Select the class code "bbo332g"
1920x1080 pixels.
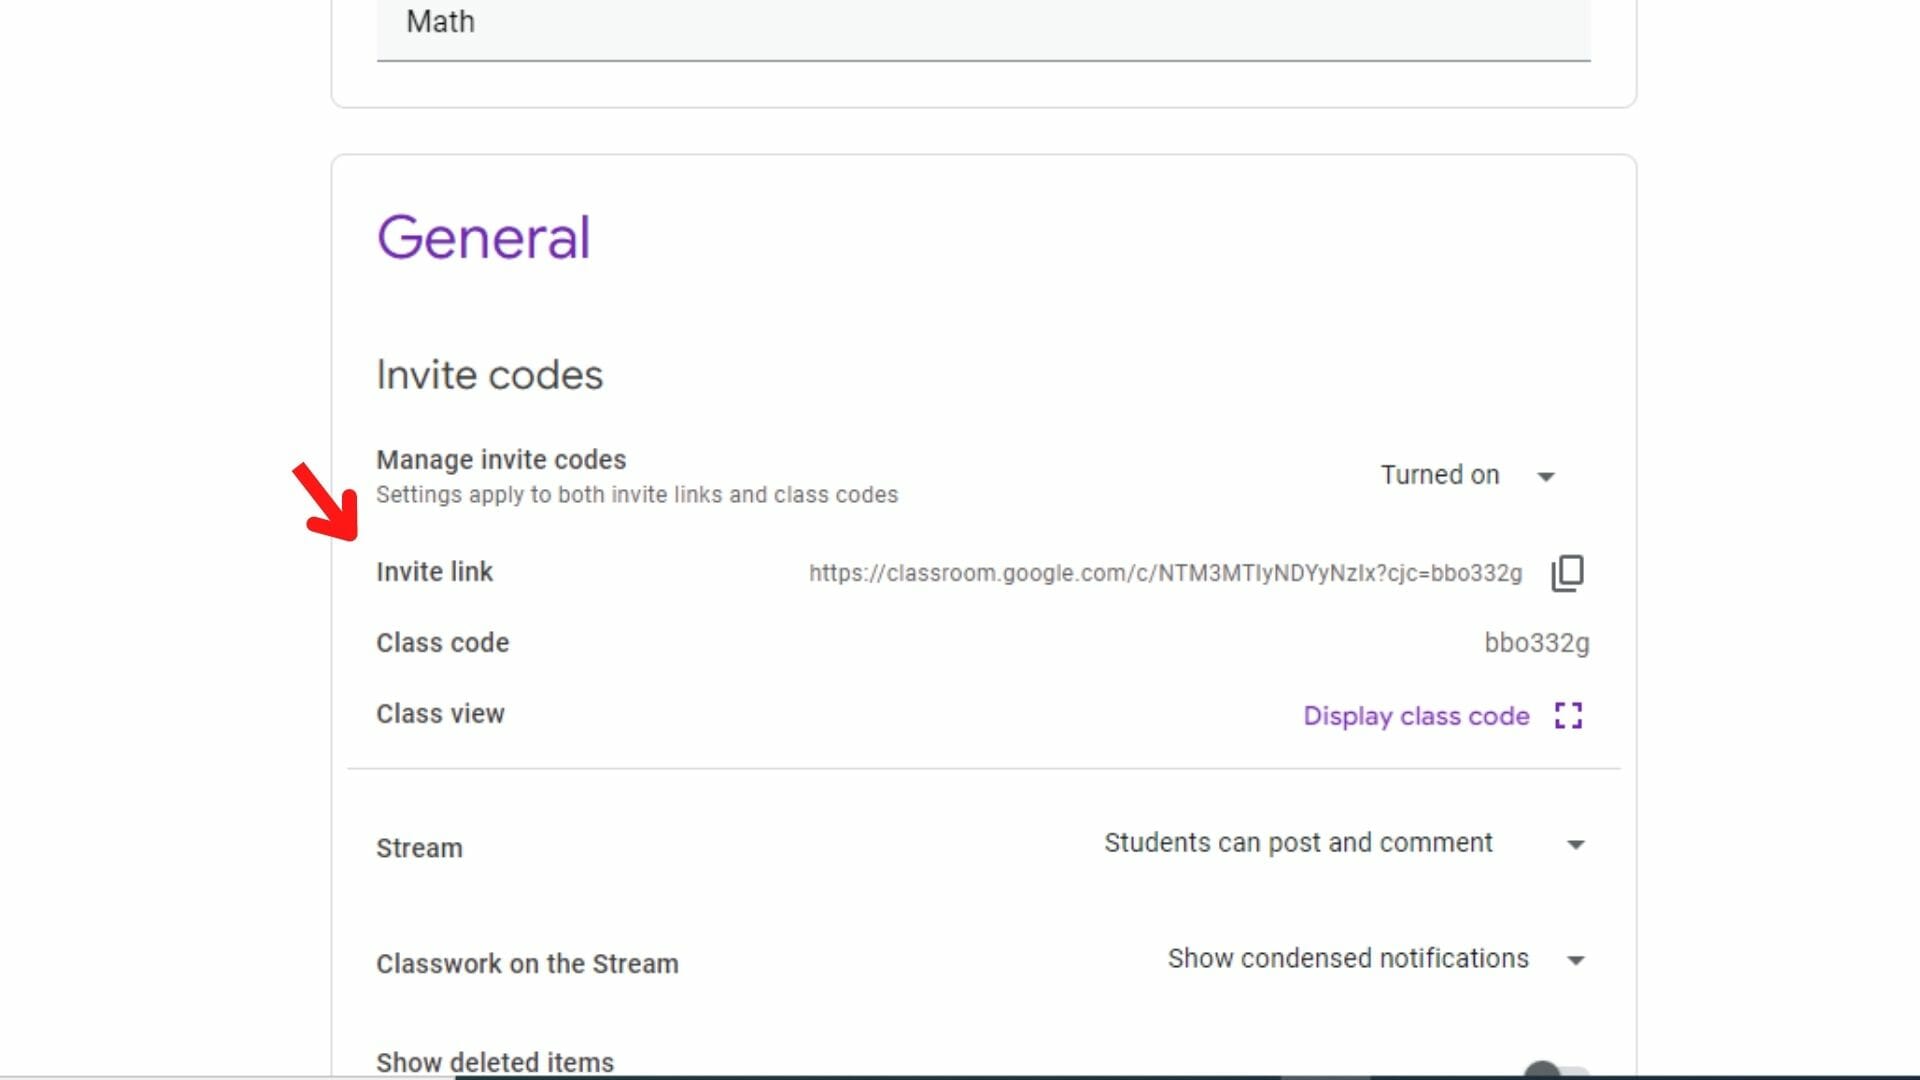point(1538,643)
